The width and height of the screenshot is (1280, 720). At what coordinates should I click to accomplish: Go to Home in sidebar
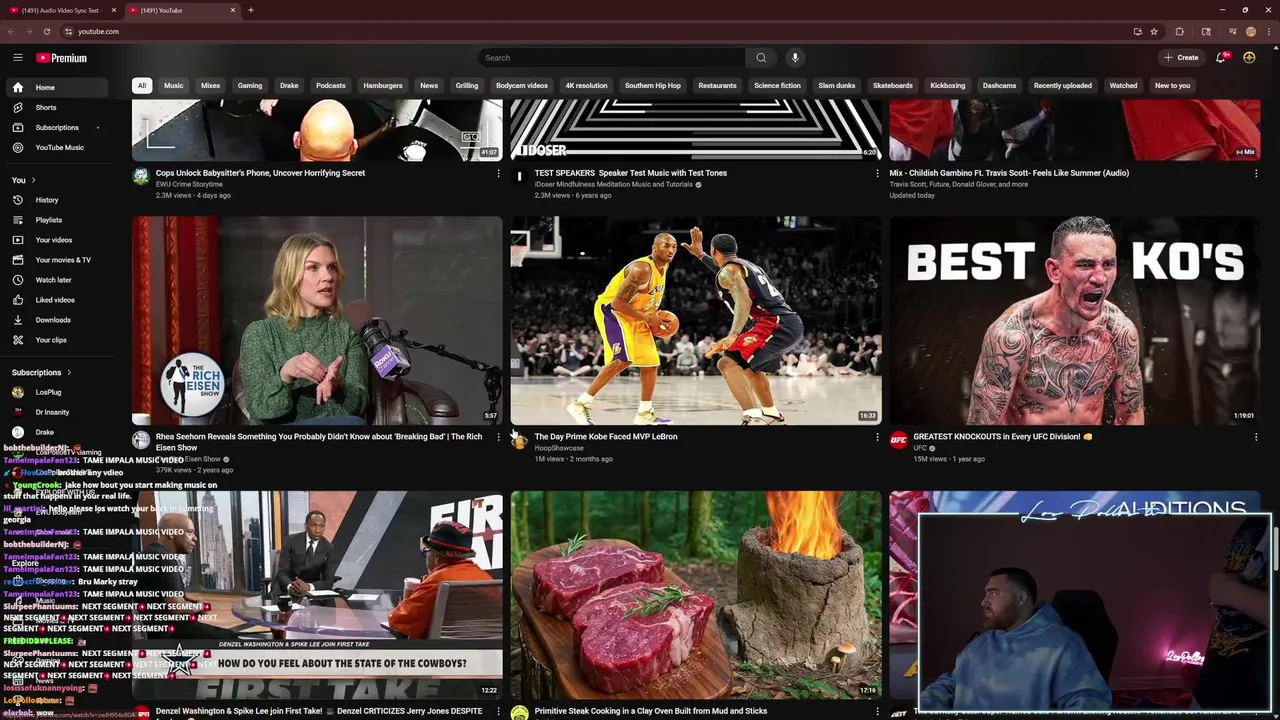(58, 87)
